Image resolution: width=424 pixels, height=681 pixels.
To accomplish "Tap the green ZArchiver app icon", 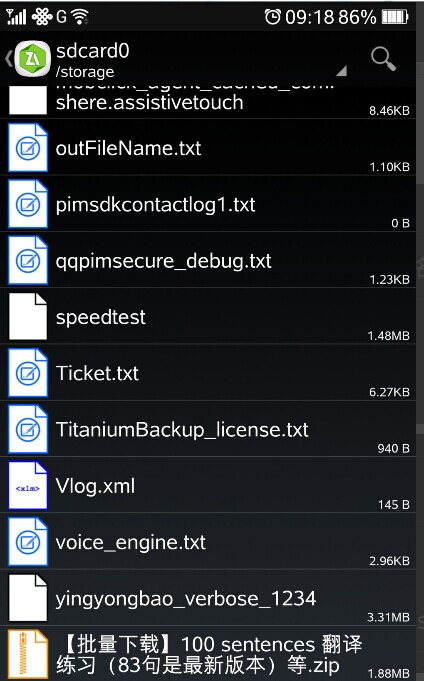I will pyautogui.click(x=33, y=59).
